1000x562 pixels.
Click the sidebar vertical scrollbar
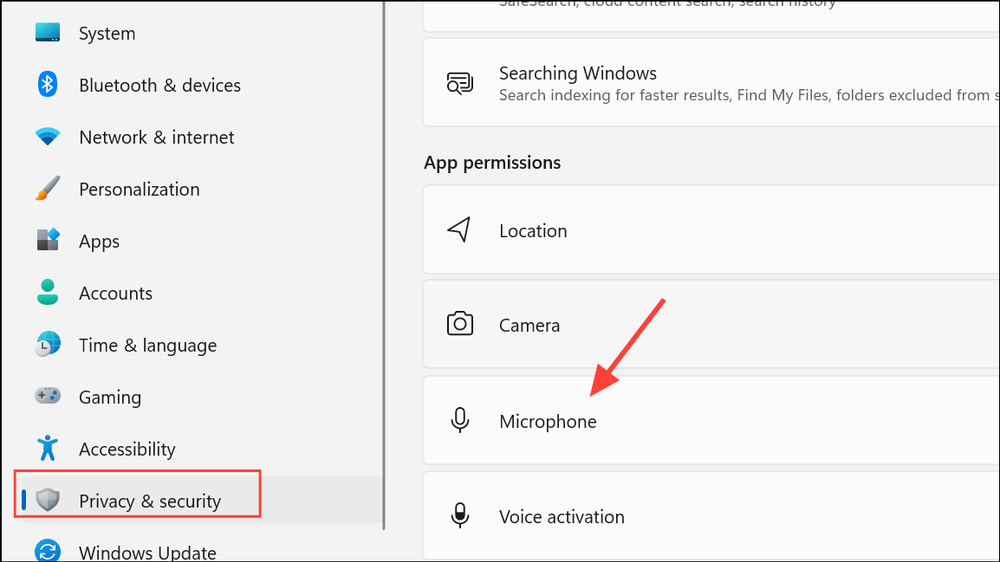coord(384,265)
